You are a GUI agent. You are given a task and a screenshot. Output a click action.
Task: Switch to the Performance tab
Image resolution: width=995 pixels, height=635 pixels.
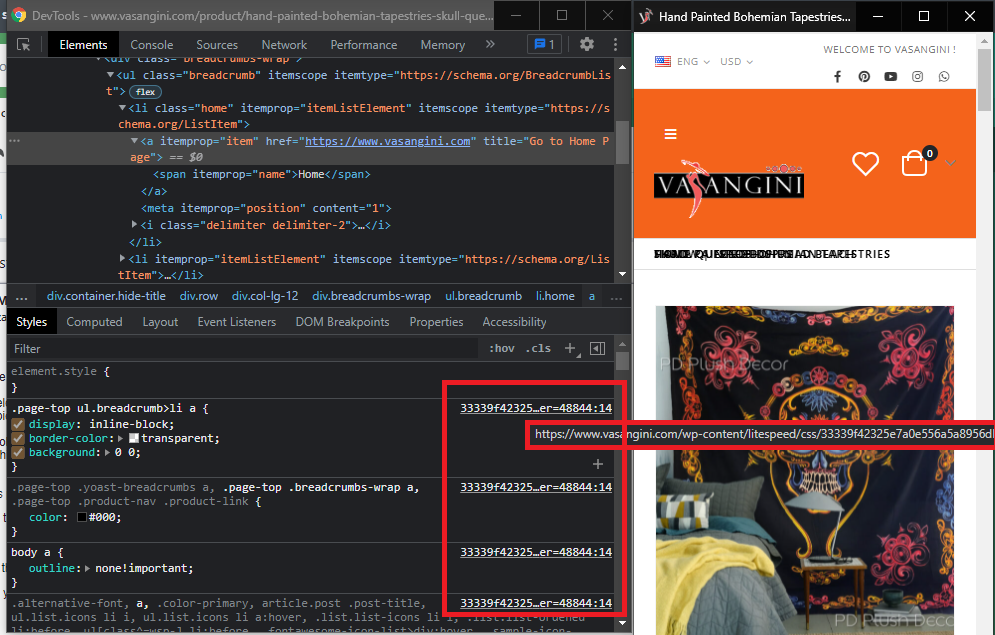coord(364,44)
